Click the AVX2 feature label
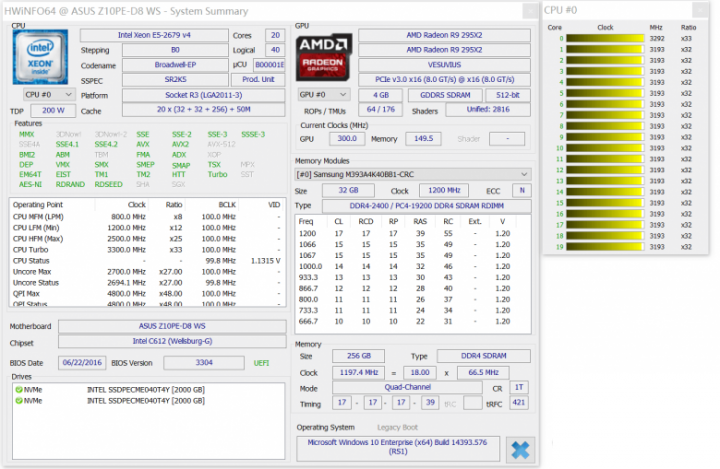 click(180, 144)
